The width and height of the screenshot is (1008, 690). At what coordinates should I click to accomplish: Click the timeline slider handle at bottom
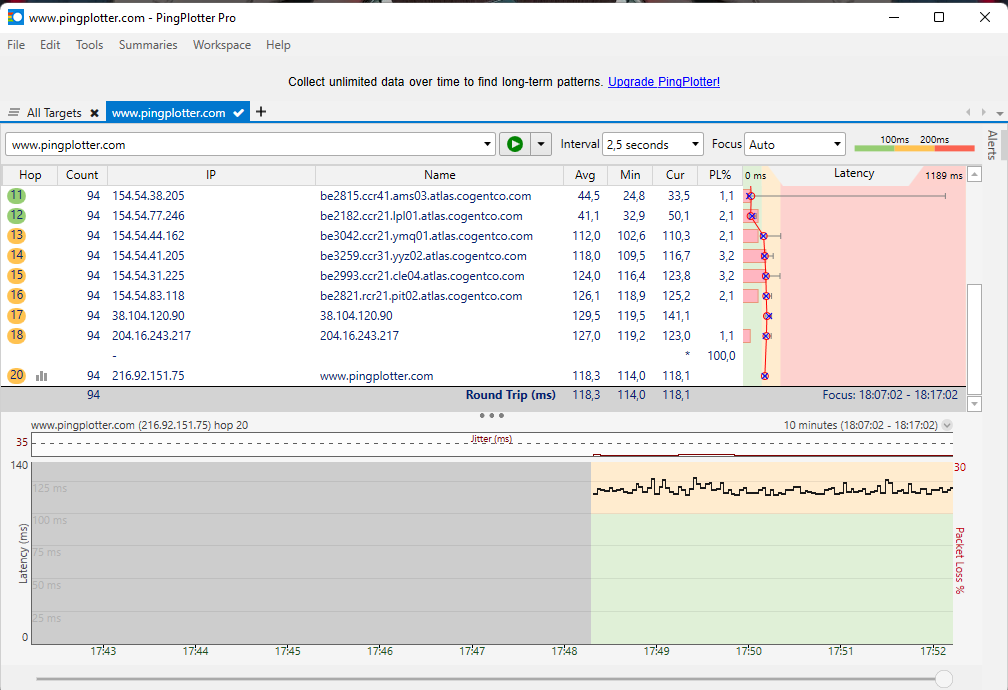[x=943, y=679]
